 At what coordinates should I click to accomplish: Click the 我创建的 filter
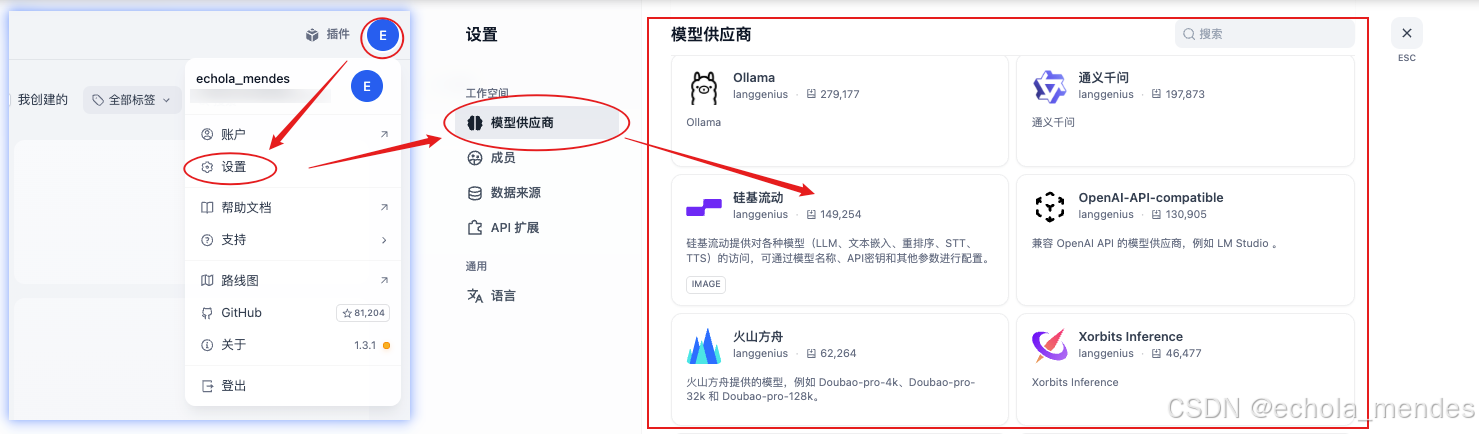coord(43,100)
